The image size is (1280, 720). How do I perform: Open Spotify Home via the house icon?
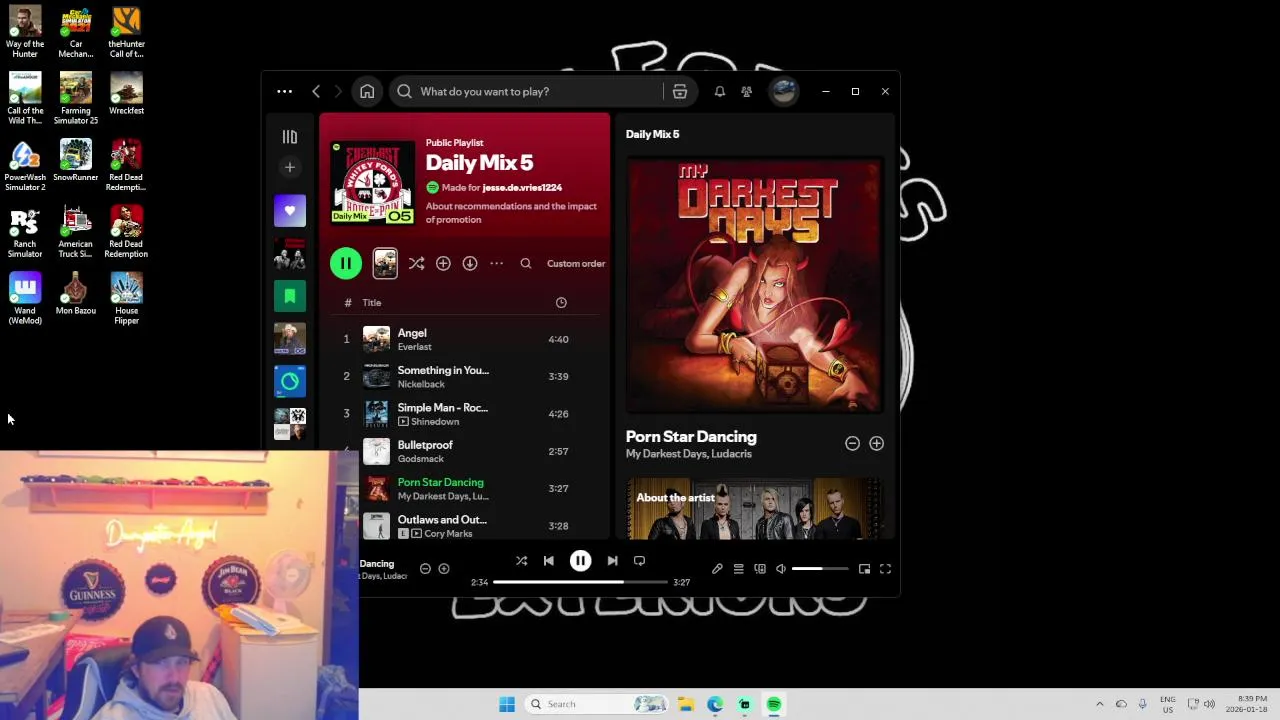pyautogui.click(x=367, y=91)
